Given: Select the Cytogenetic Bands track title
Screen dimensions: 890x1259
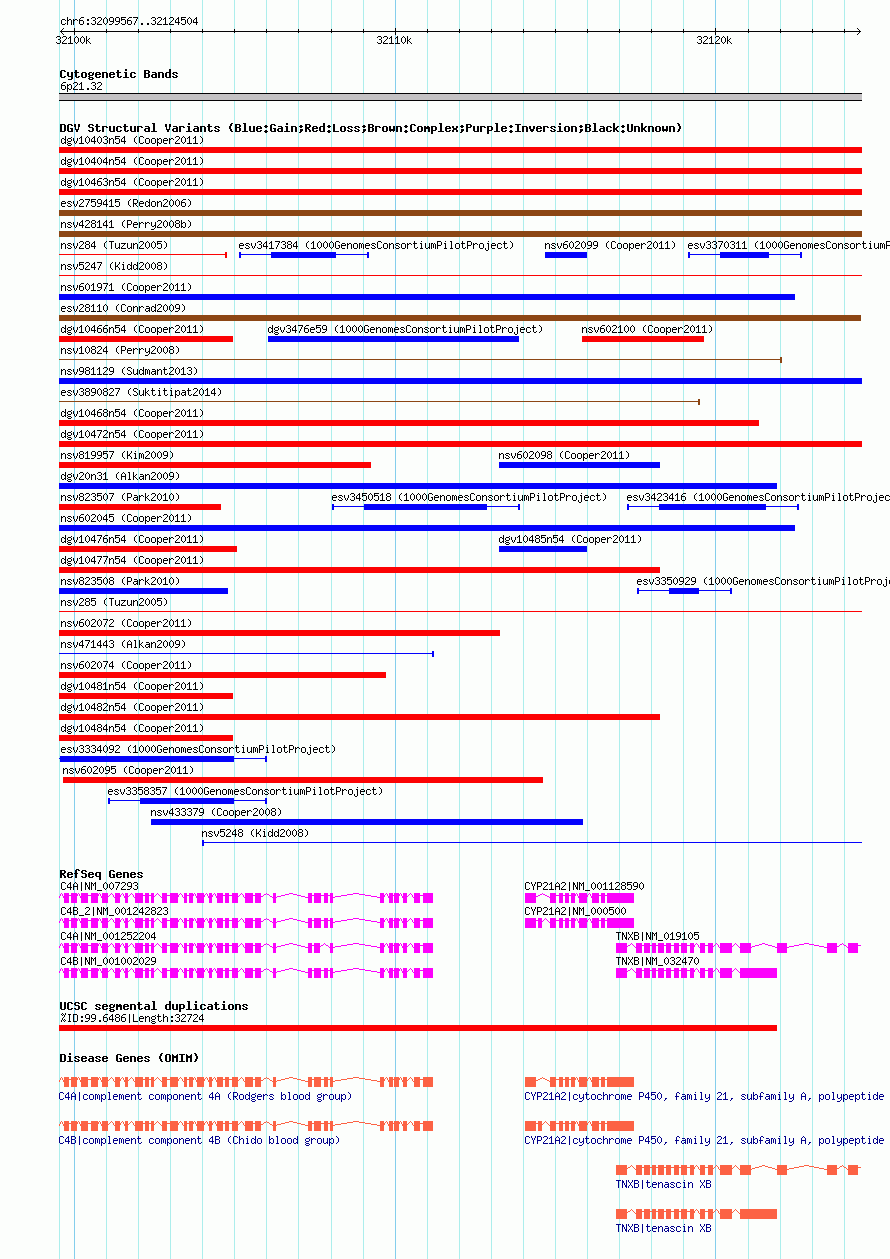Looking at the screenshot, I should coord(119,74).
